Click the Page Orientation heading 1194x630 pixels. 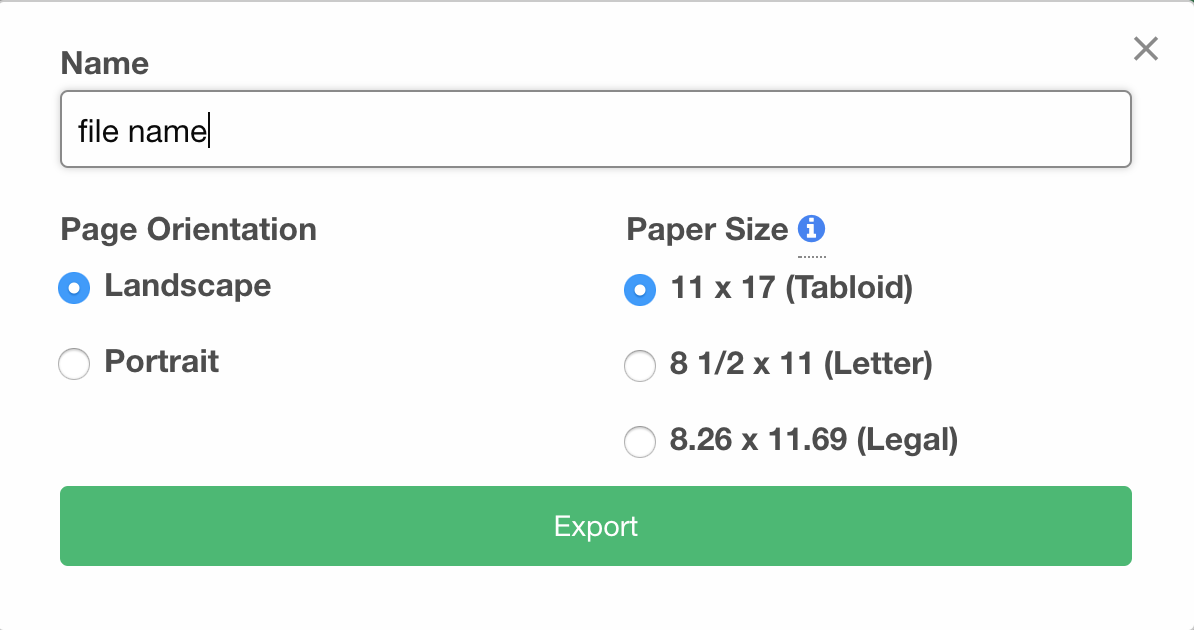pos(188,229)
